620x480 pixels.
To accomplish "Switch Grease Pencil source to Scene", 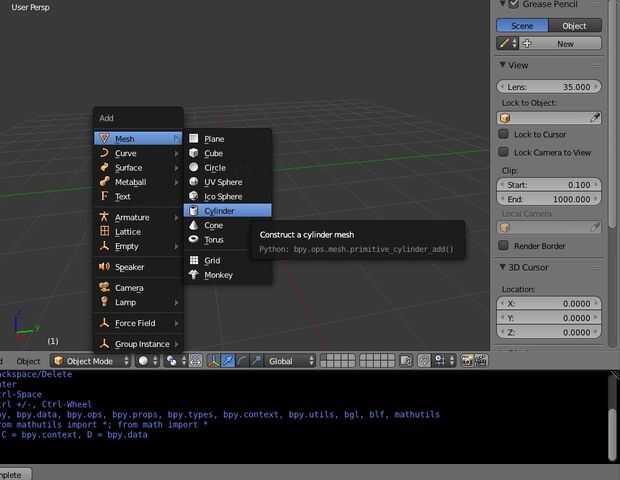I will tap(522, 26).
